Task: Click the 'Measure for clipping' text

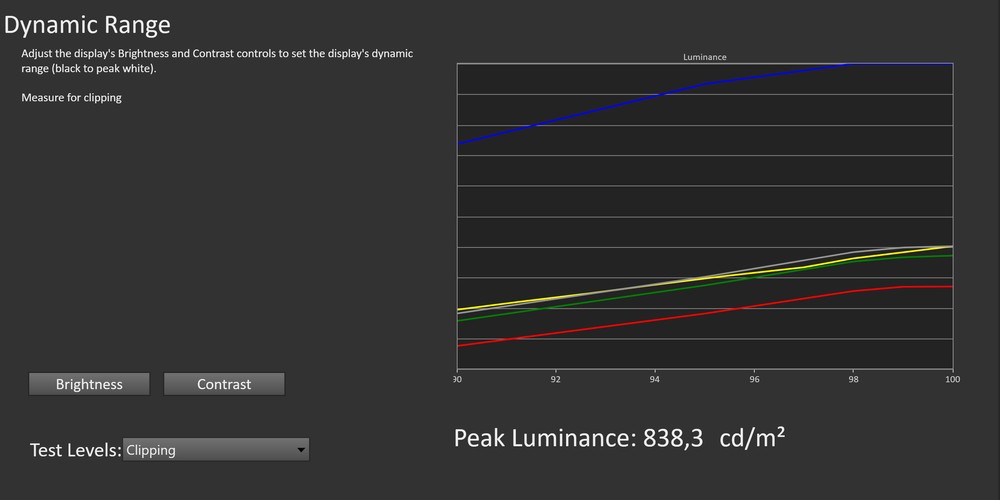Action: tap(71, 98)
